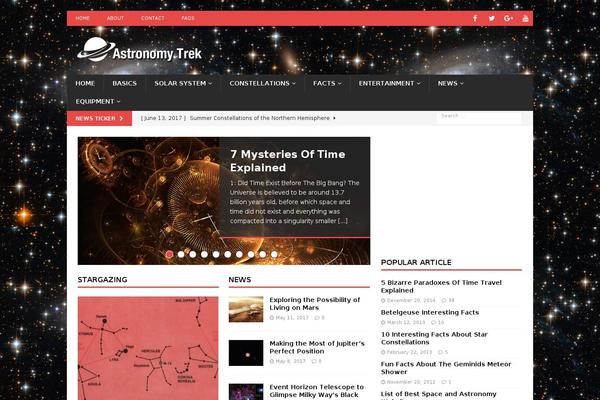Click the slider excerpt about the Big Bang
600x400 pixels.
click(295, 202)
